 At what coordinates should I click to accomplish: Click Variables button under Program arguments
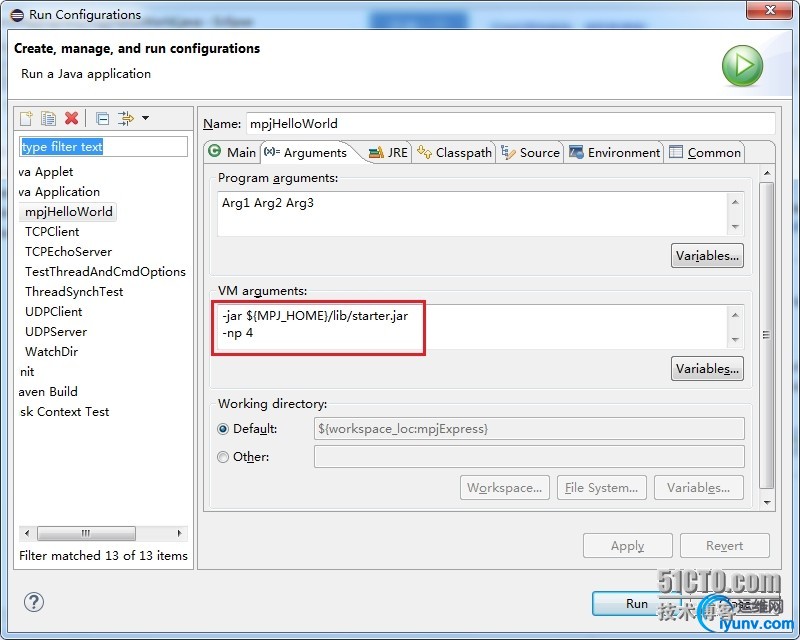coord(707,256)
